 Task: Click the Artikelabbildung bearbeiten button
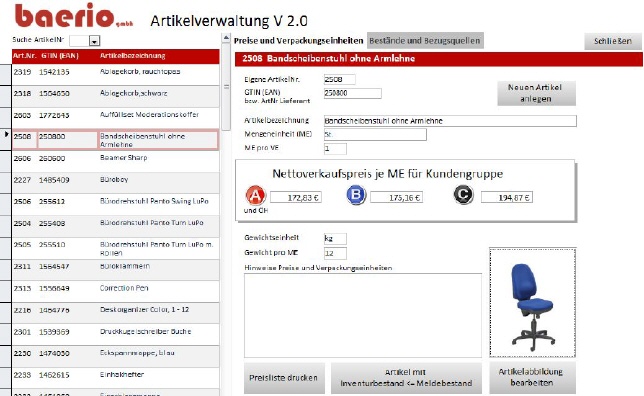click(532, 377)
